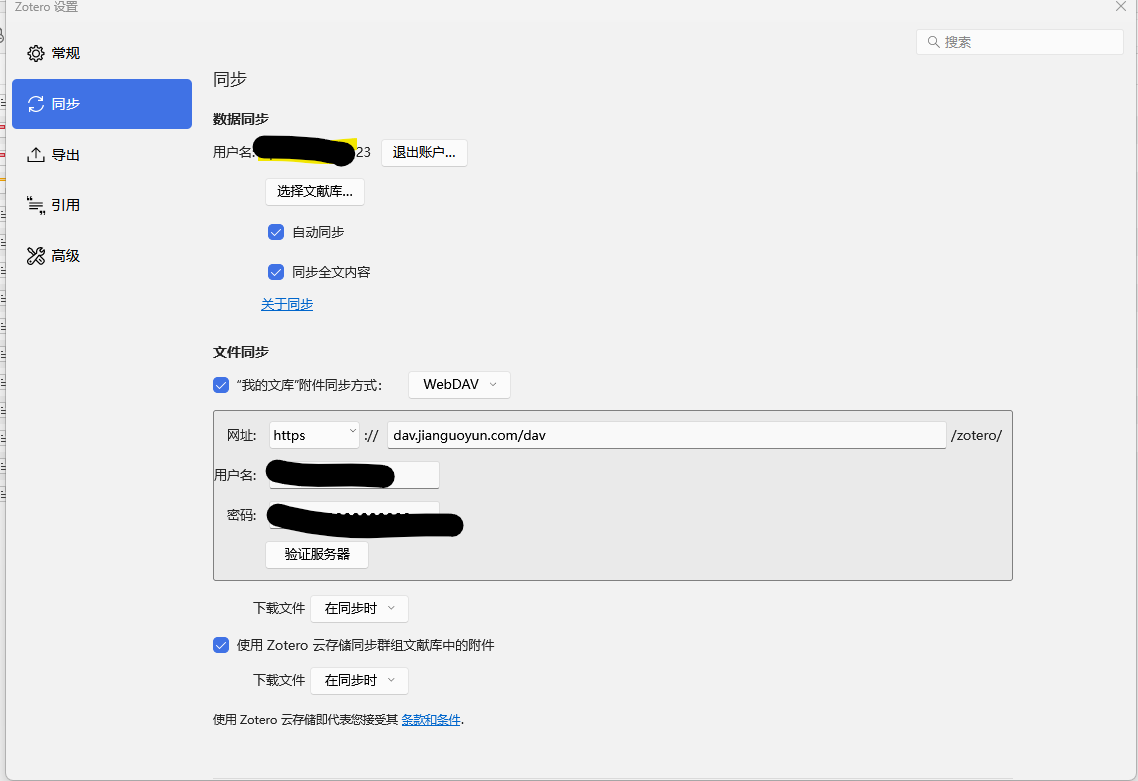Open 下载文件 dropdown below the WebDAV box

(359, 609)
